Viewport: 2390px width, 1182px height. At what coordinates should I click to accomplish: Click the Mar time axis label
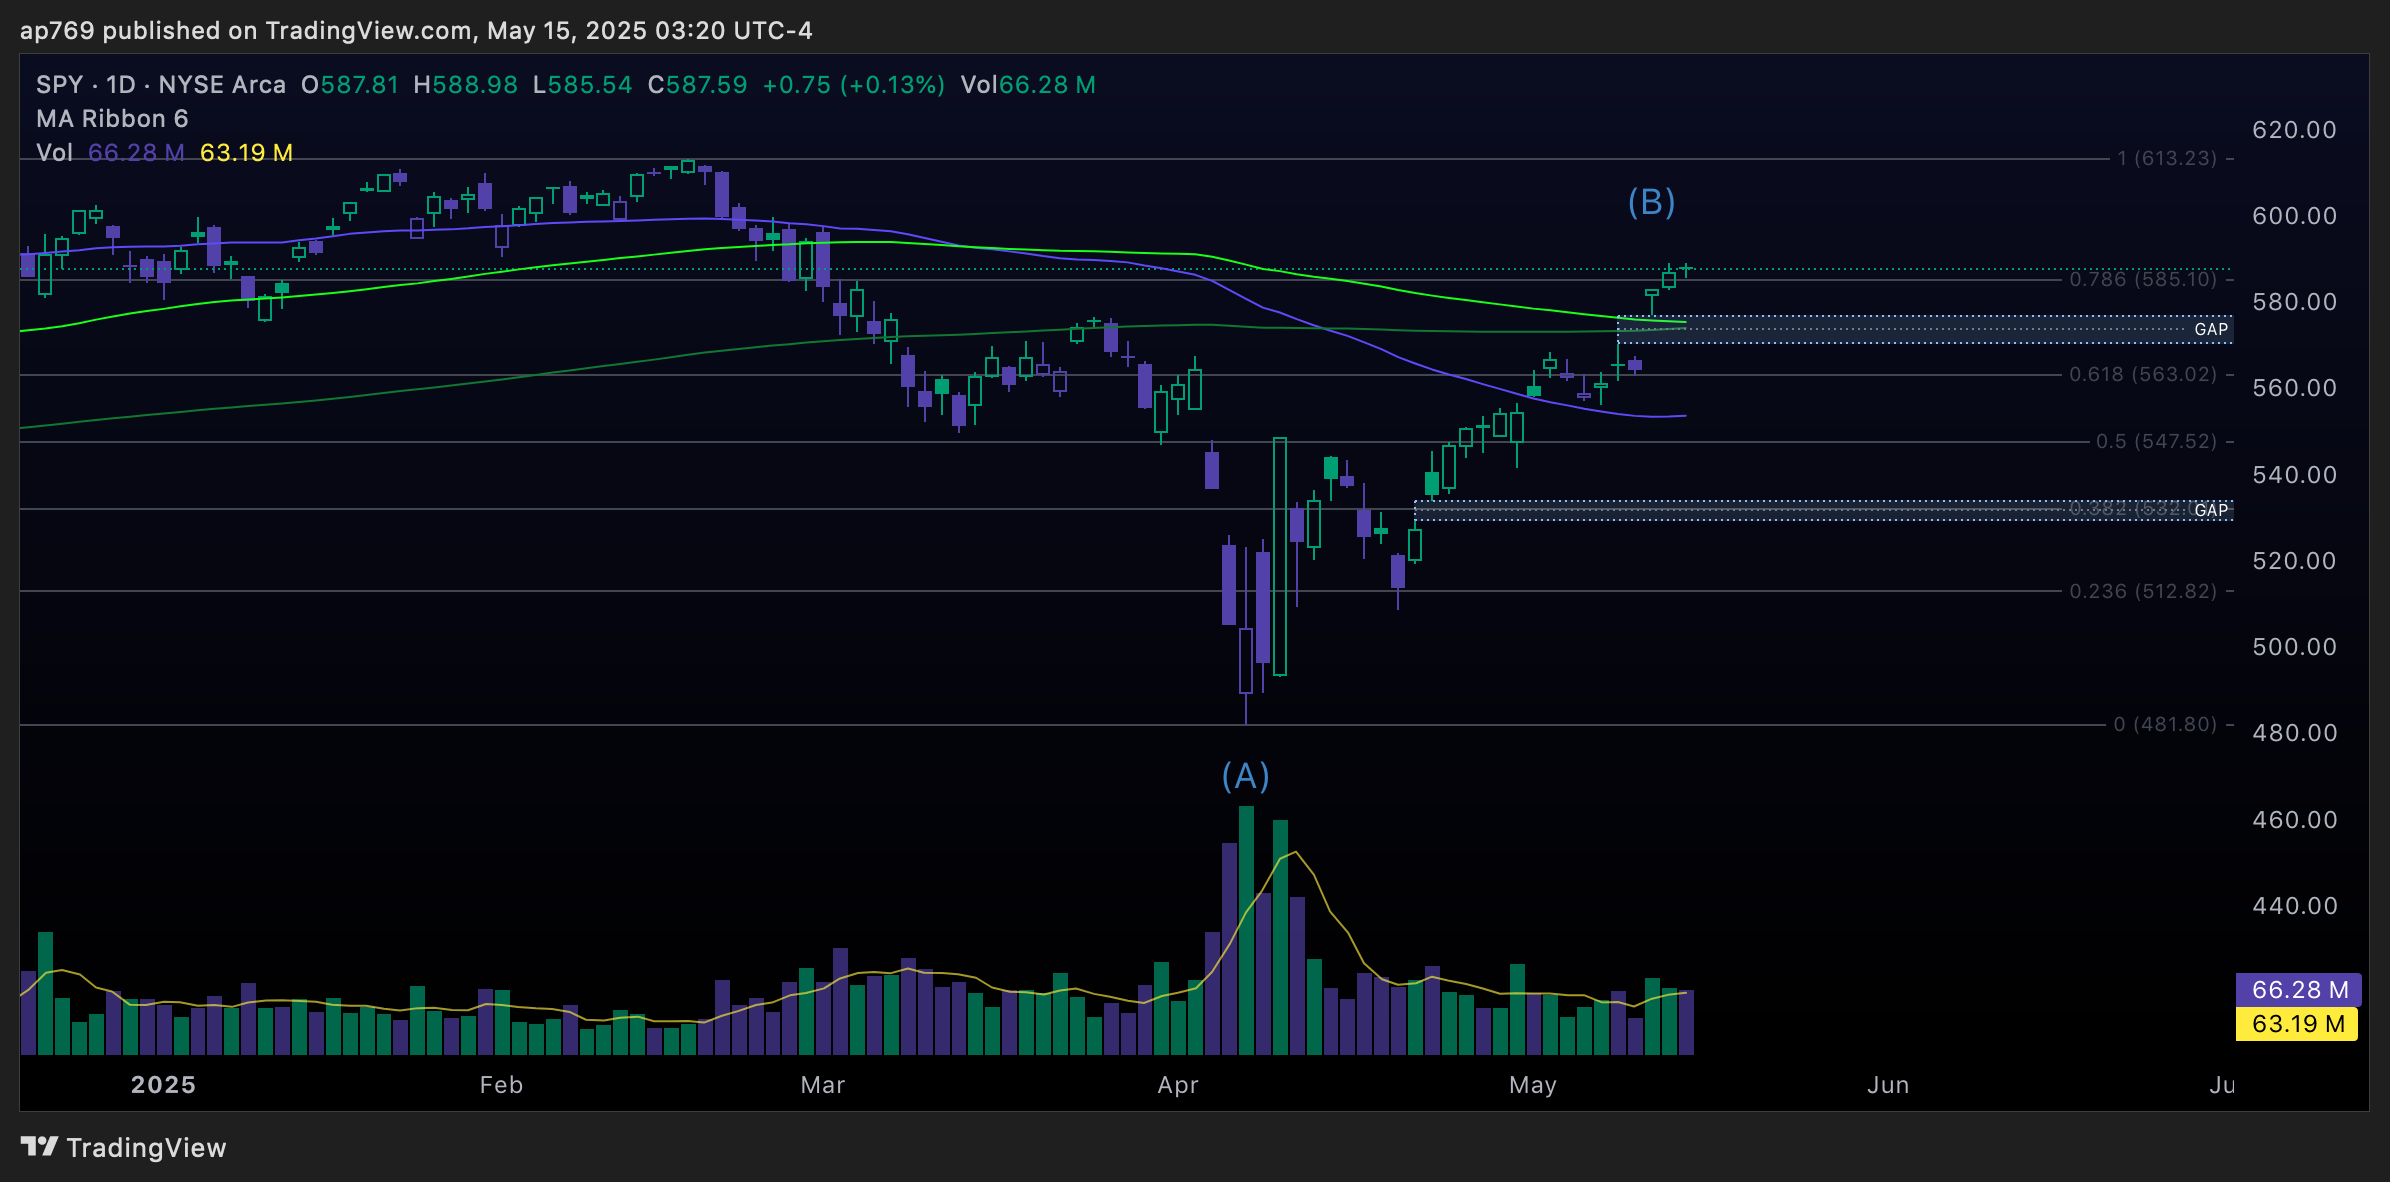click(x=823, y=1085)
